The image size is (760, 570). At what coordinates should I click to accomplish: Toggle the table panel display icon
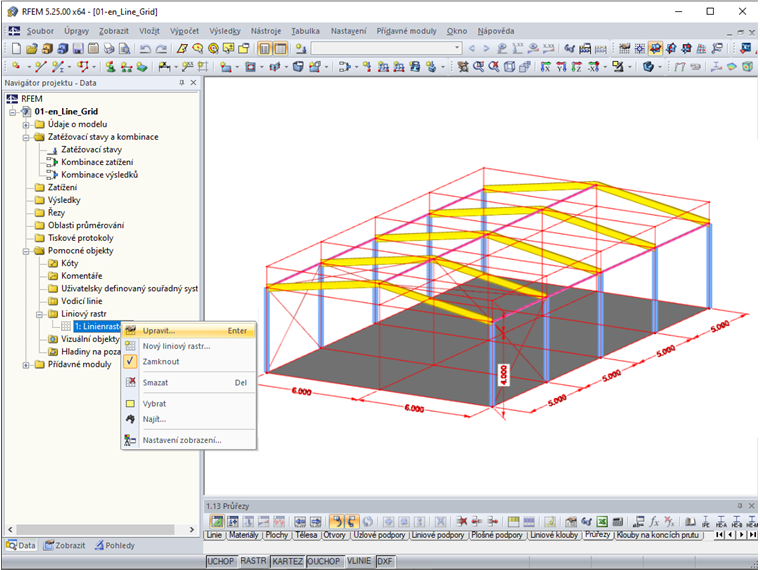[x=280, y=48]
